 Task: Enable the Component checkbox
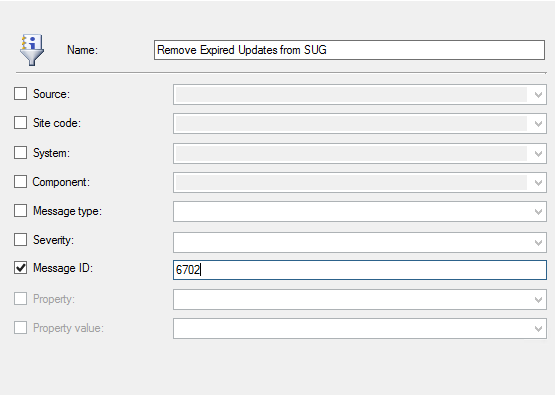21,182
